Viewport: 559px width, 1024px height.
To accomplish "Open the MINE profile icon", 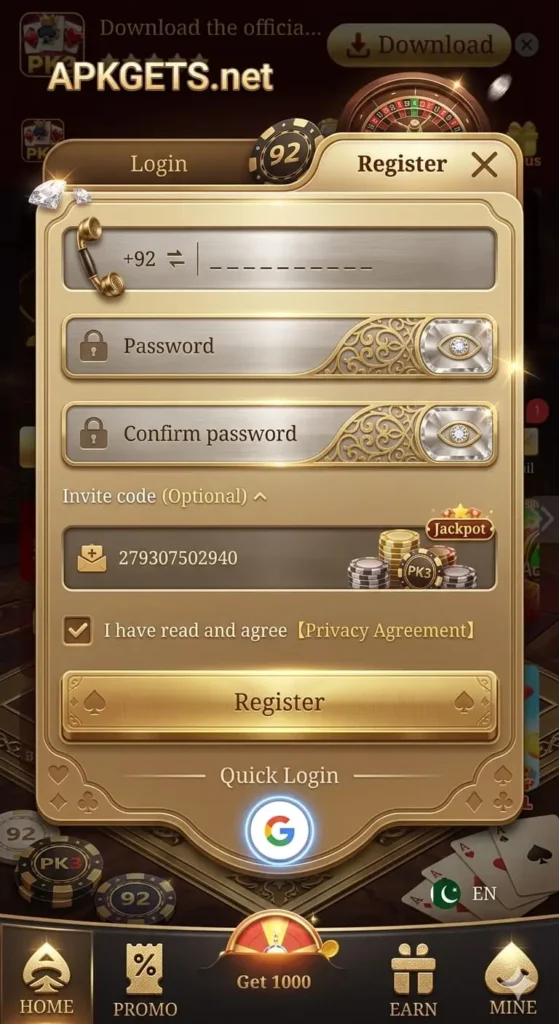I will pyautogui.click(x=511, y=968).
